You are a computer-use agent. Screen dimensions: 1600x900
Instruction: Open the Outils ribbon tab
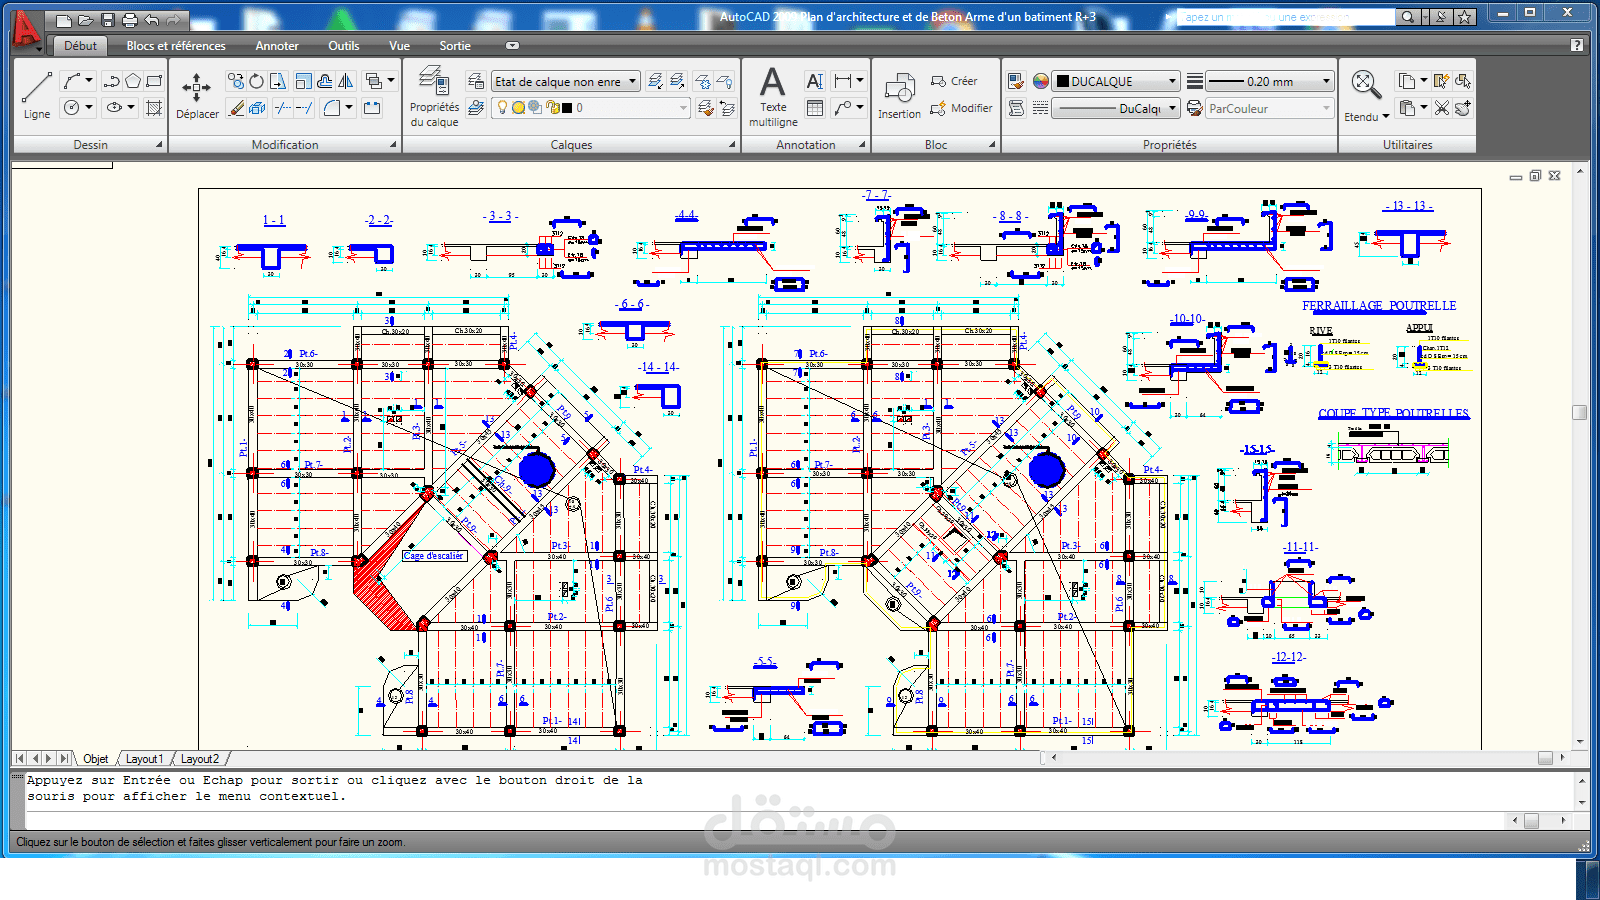point(344,46)
